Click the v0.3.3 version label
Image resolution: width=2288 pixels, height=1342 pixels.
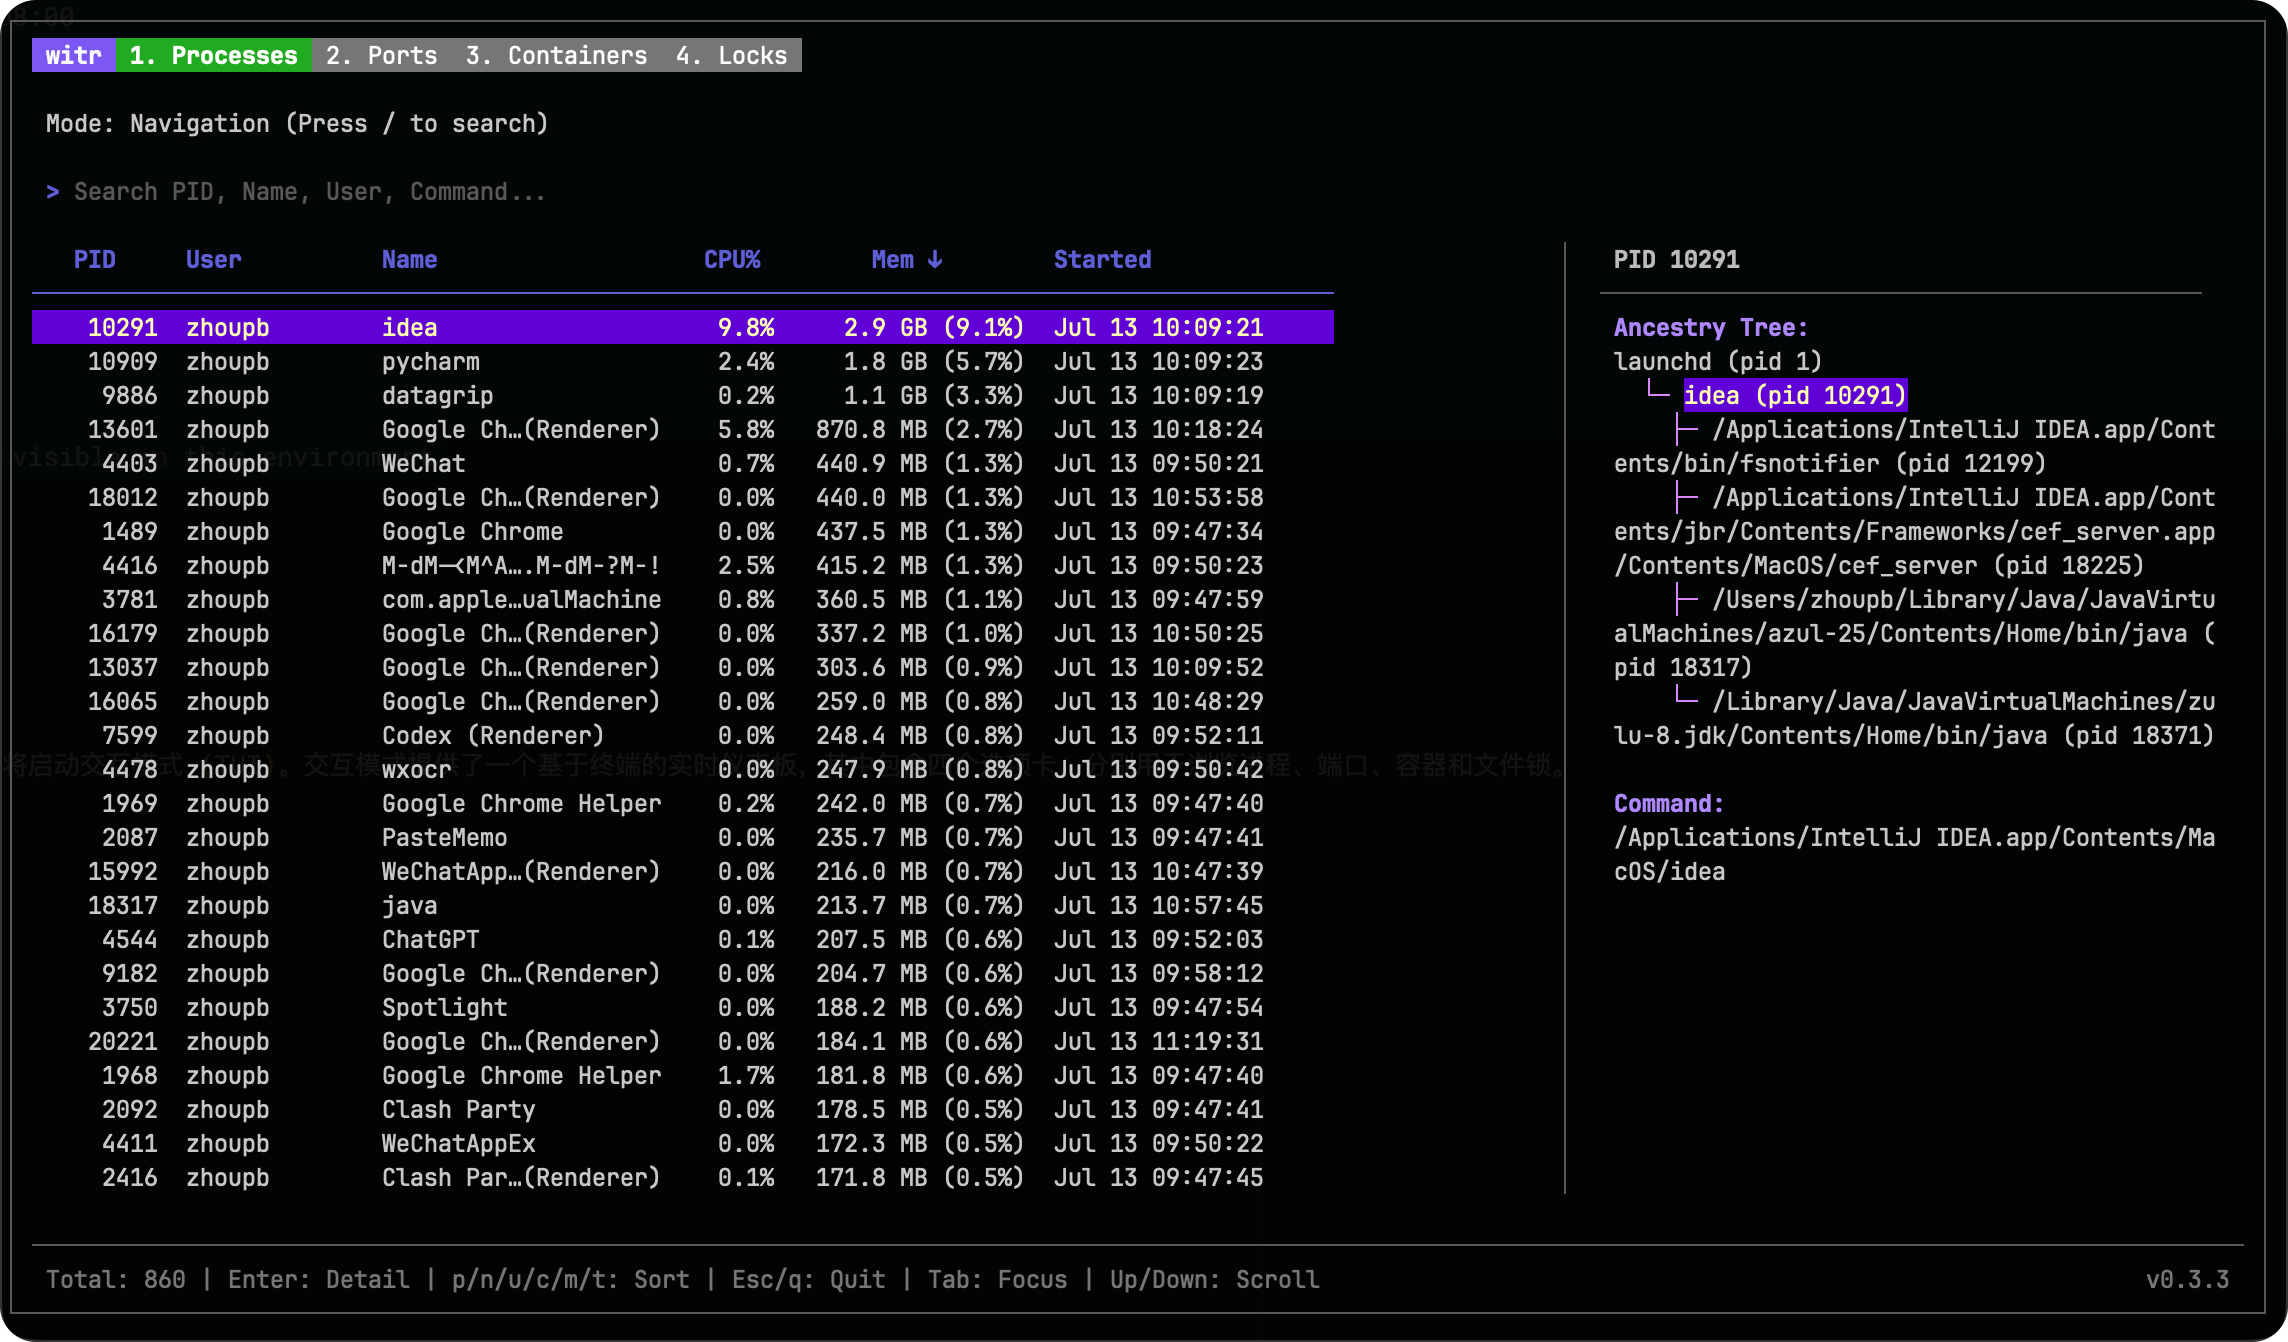(x=2187, y=1279)
